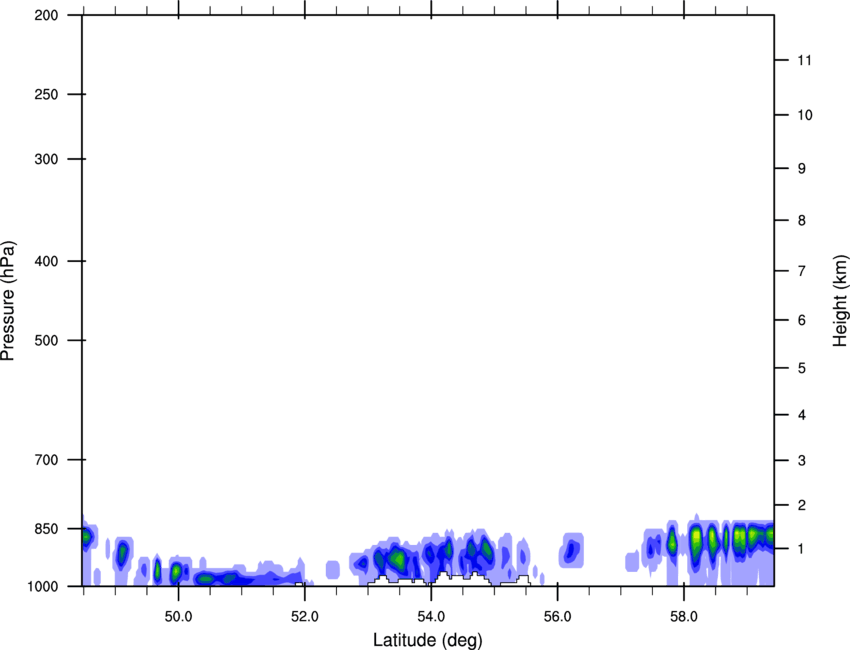Click the 200 pressure axis label

click(46, 15)
